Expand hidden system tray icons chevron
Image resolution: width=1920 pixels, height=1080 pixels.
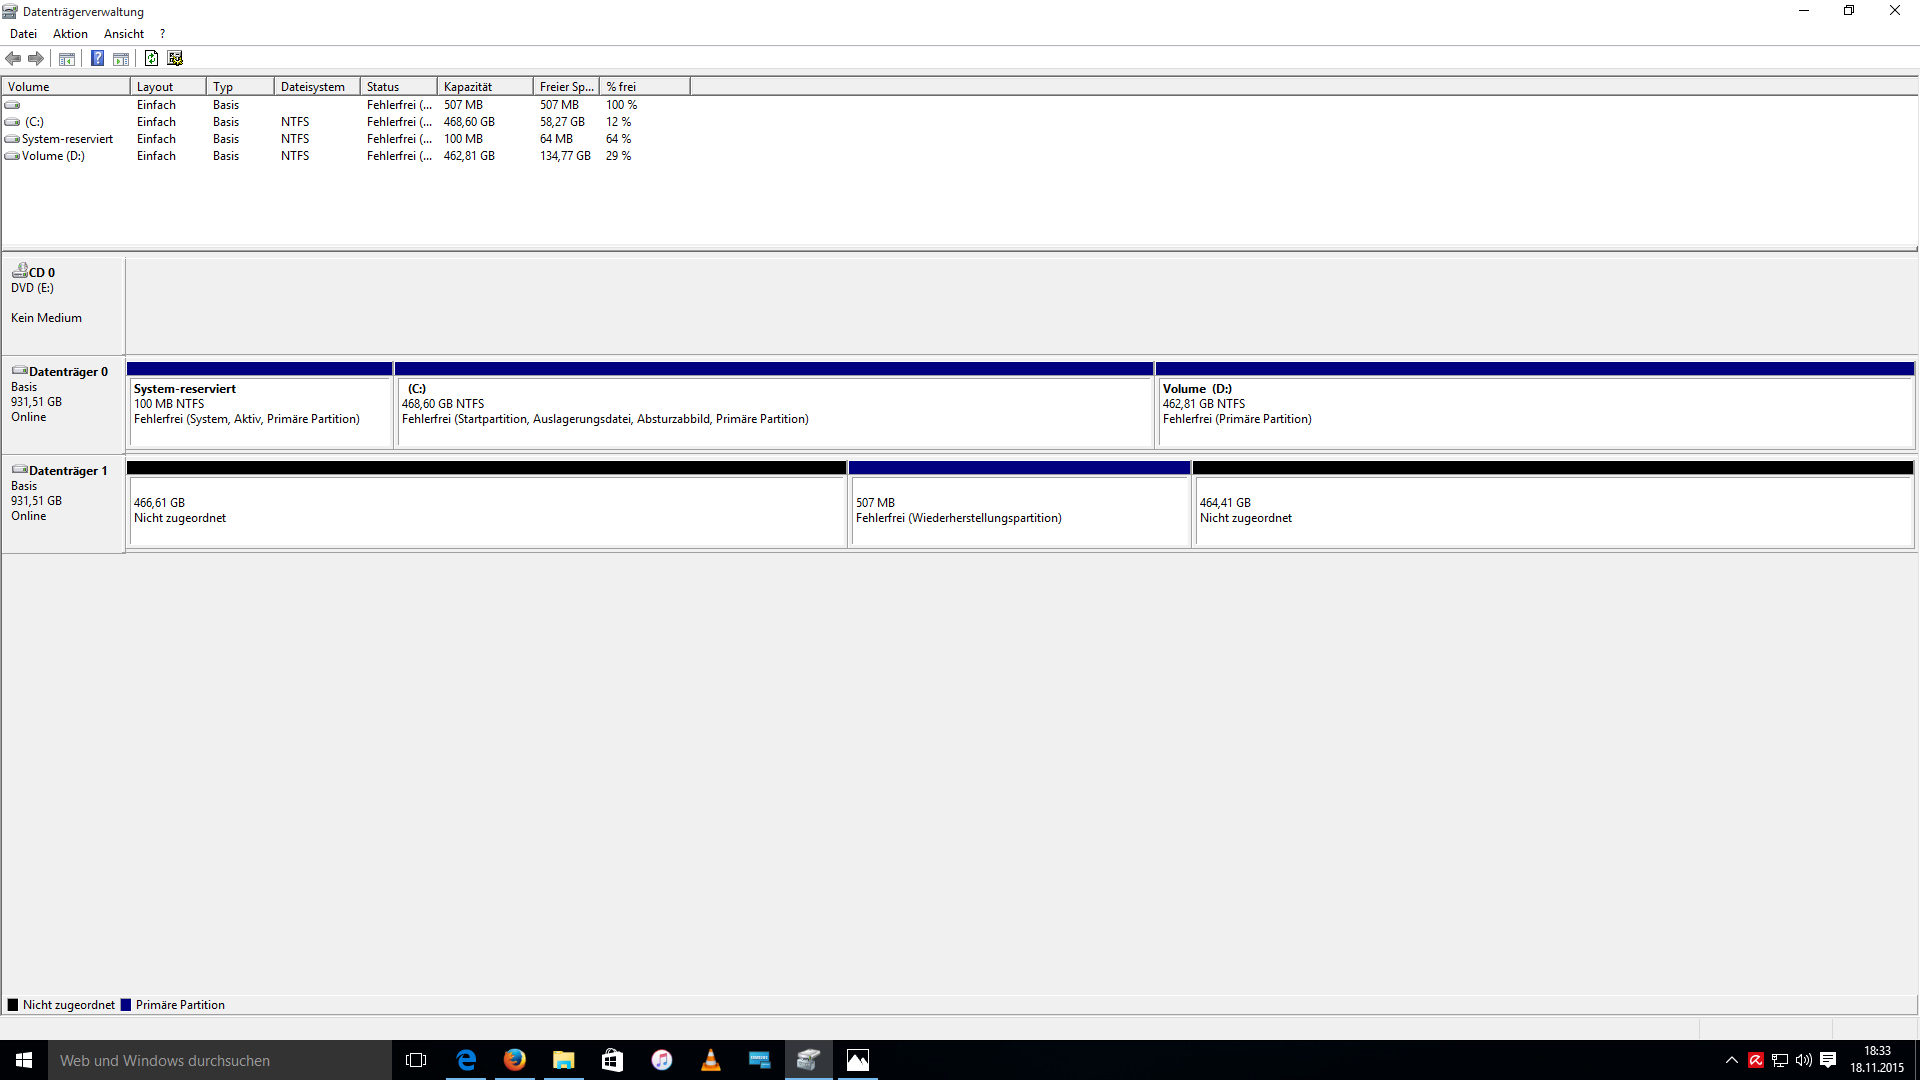click(1731, 1060)
